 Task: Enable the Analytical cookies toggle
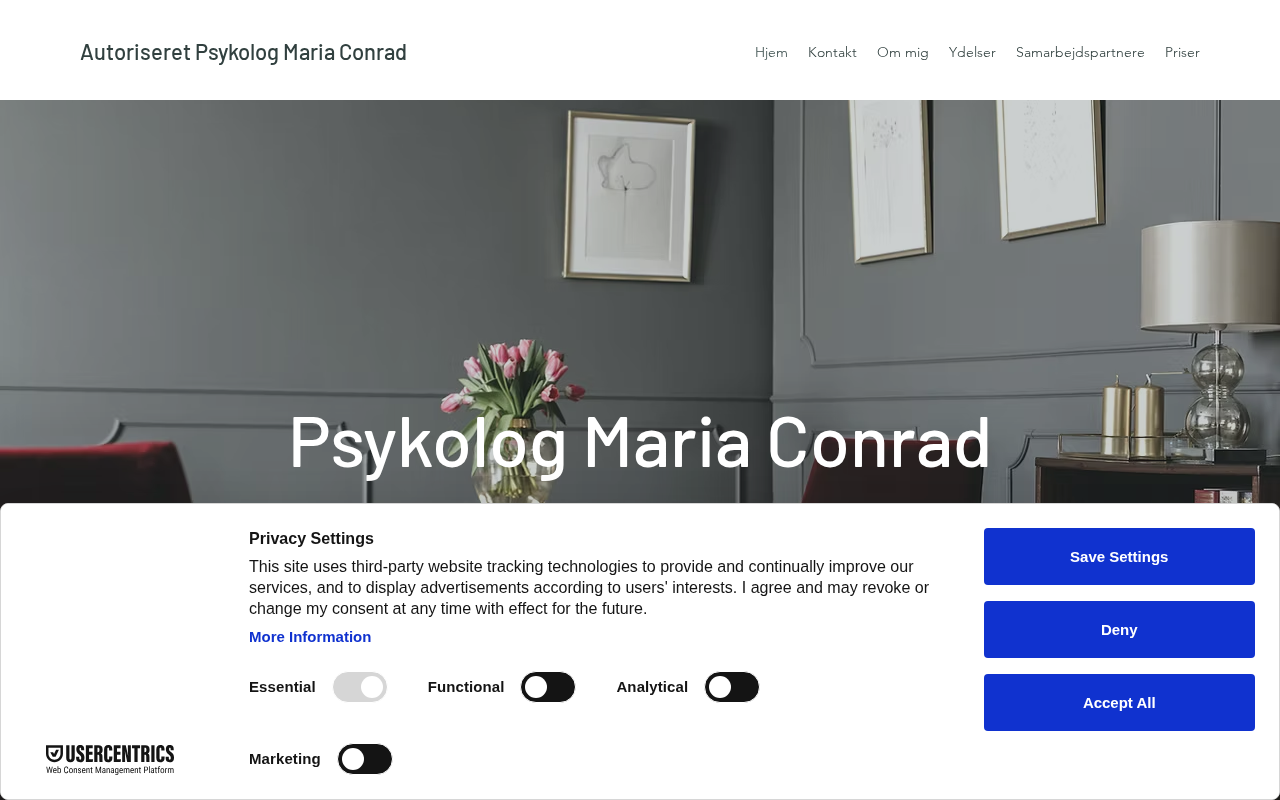[x=732, y=687]
